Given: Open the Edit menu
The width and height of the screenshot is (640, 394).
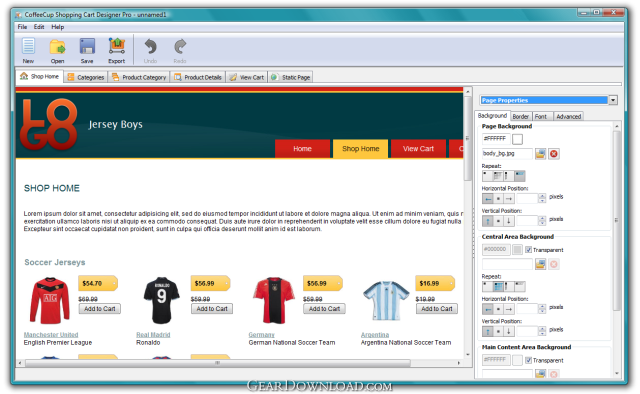Looking at the screenshot, I should click(x=39, y=27).
